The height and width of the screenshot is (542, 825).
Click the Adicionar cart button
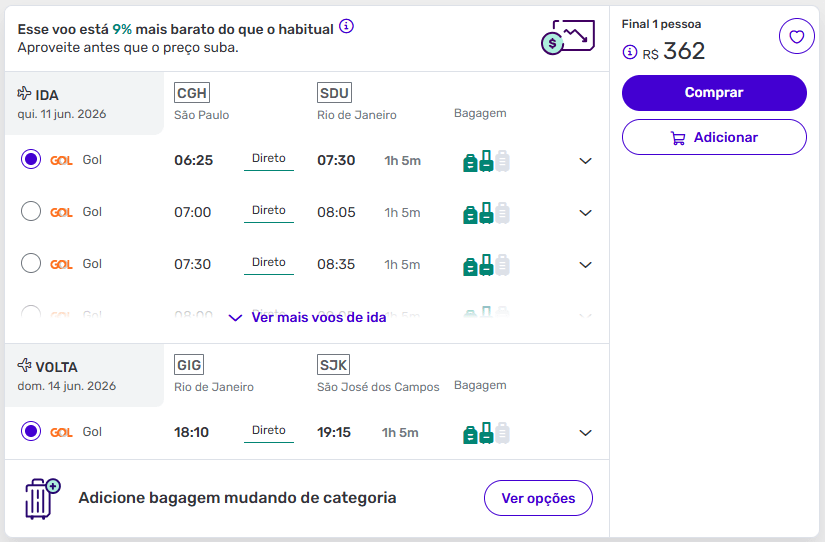[x=714, y=138]
